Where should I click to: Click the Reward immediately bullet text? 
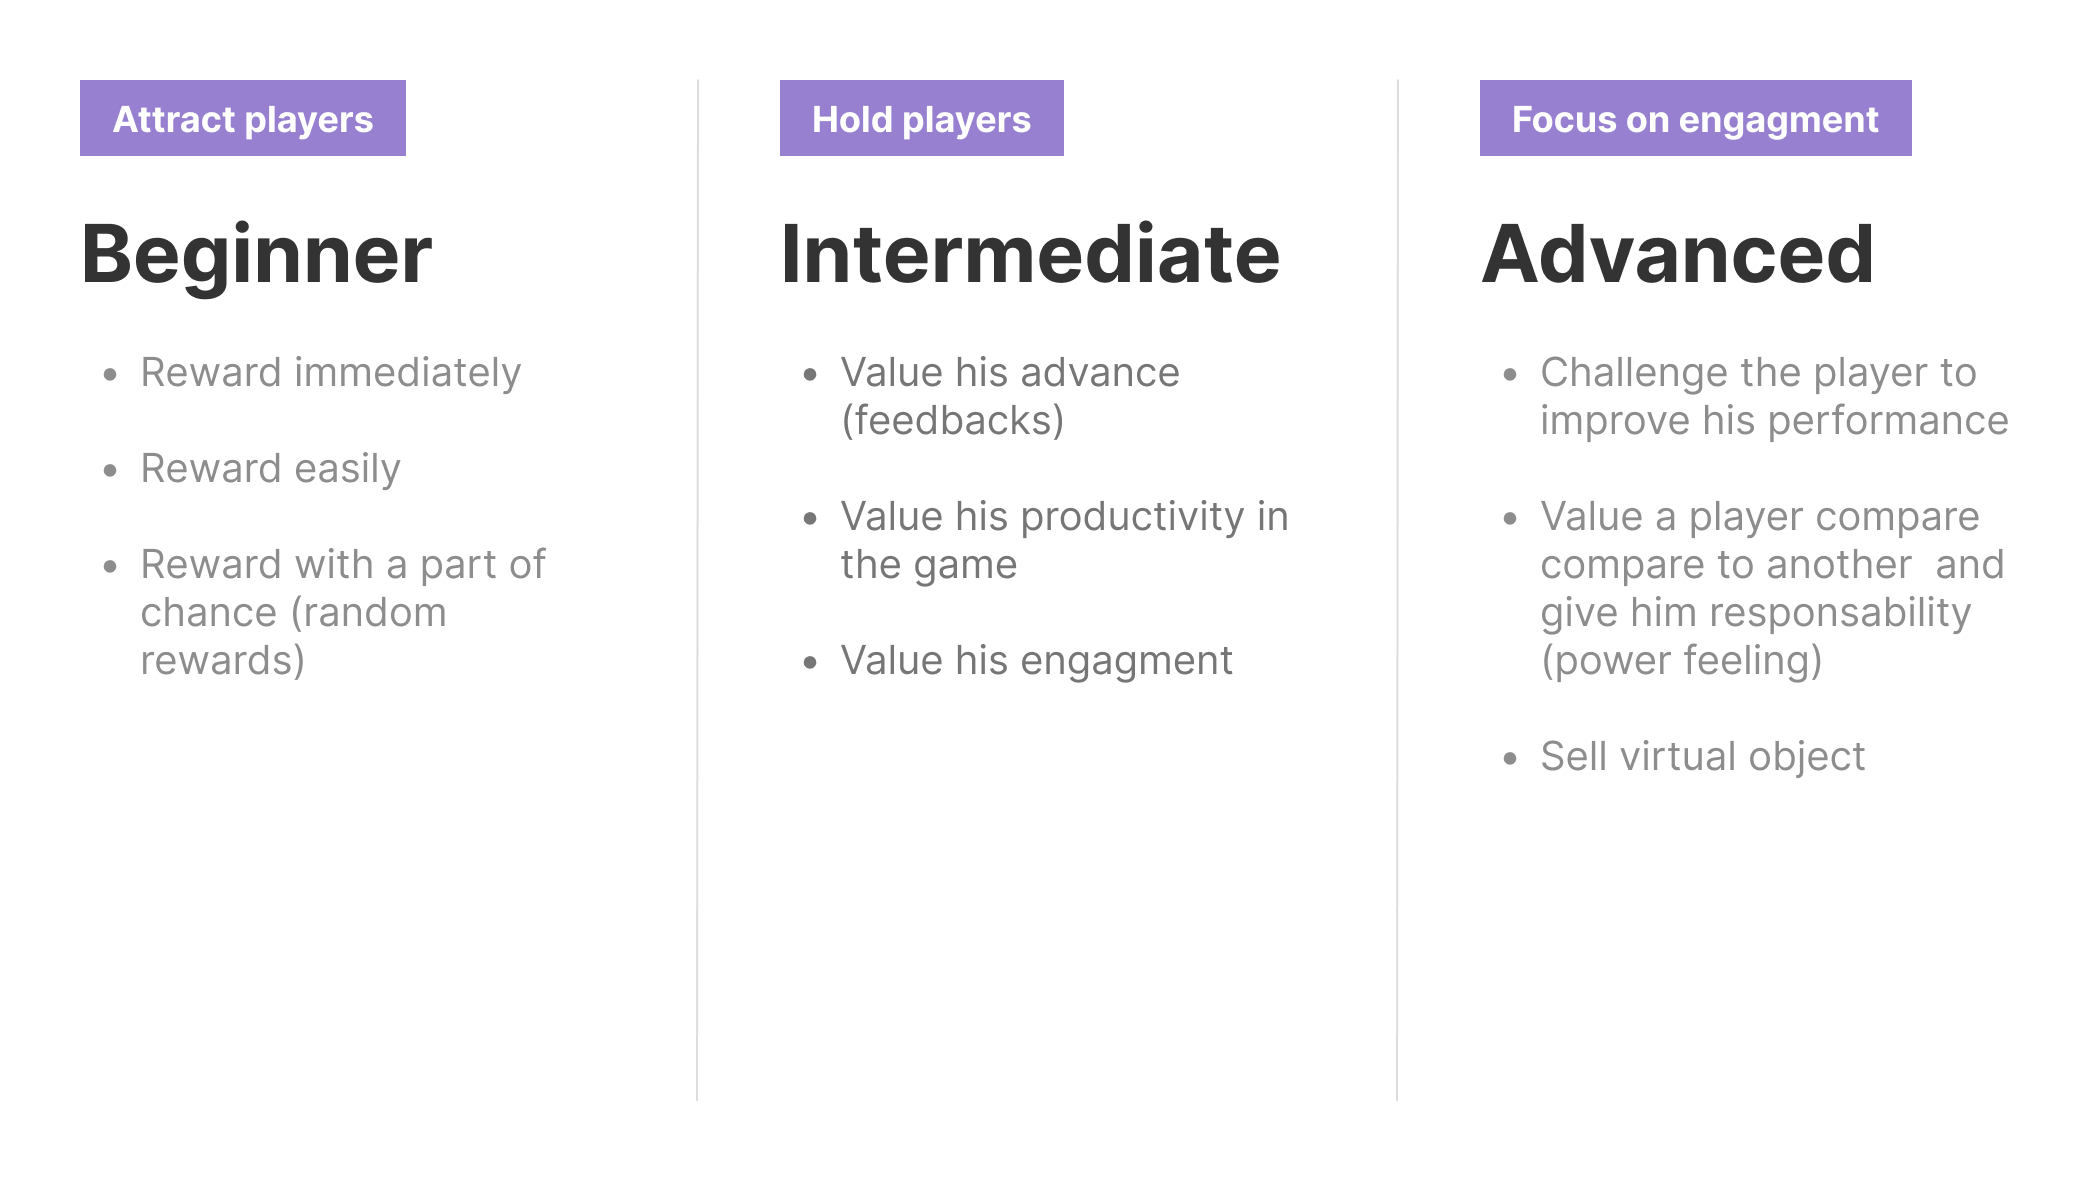pyautogui.click(x=330, y=373)
